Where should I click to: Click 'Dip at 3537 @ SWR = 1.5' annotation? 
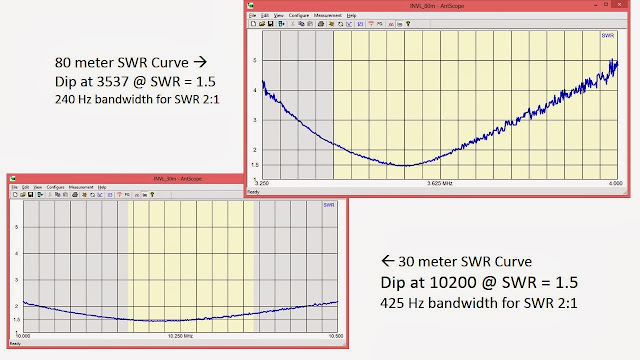(135, 82)
